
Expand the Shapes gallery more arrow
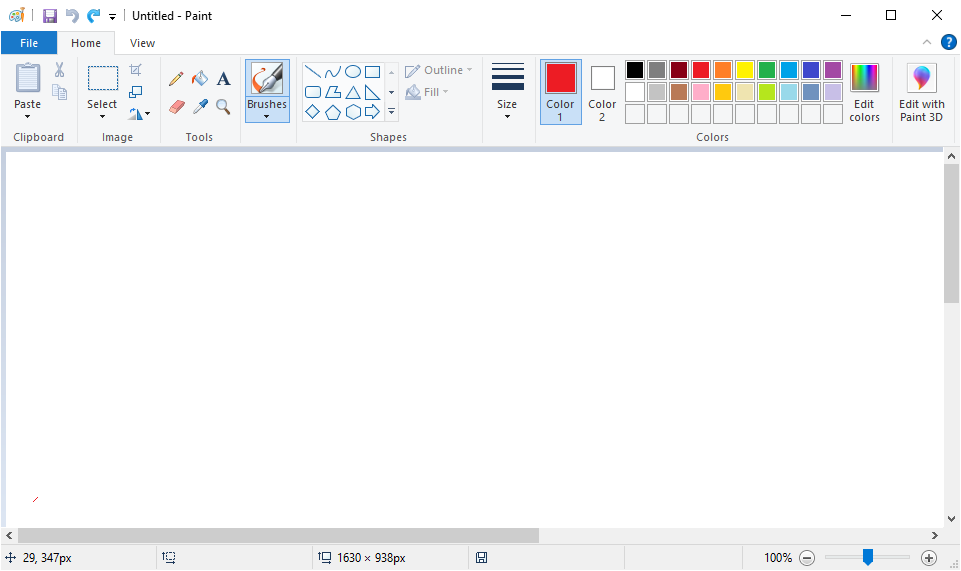tap(392, 112)
